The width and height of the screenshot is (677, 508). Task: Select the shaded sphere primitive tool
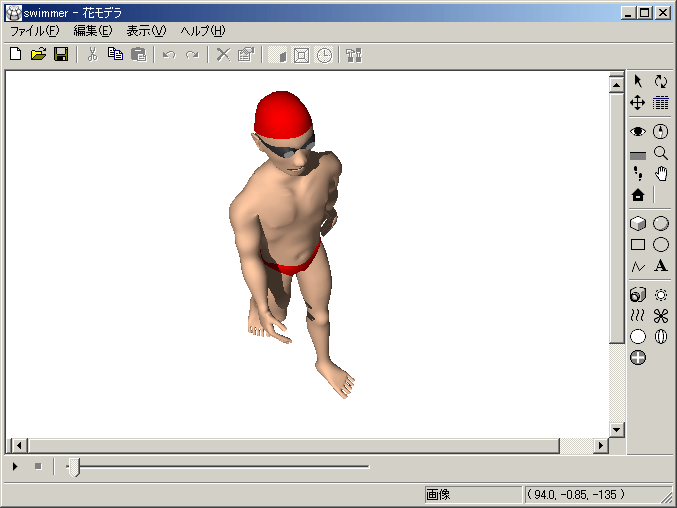[x=661, y=223]
